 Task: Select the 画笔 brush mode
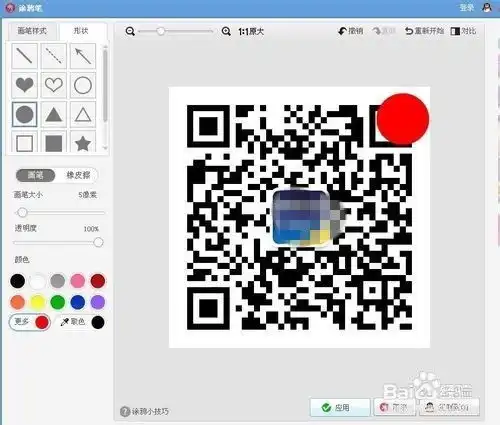[x=35, y=175]
